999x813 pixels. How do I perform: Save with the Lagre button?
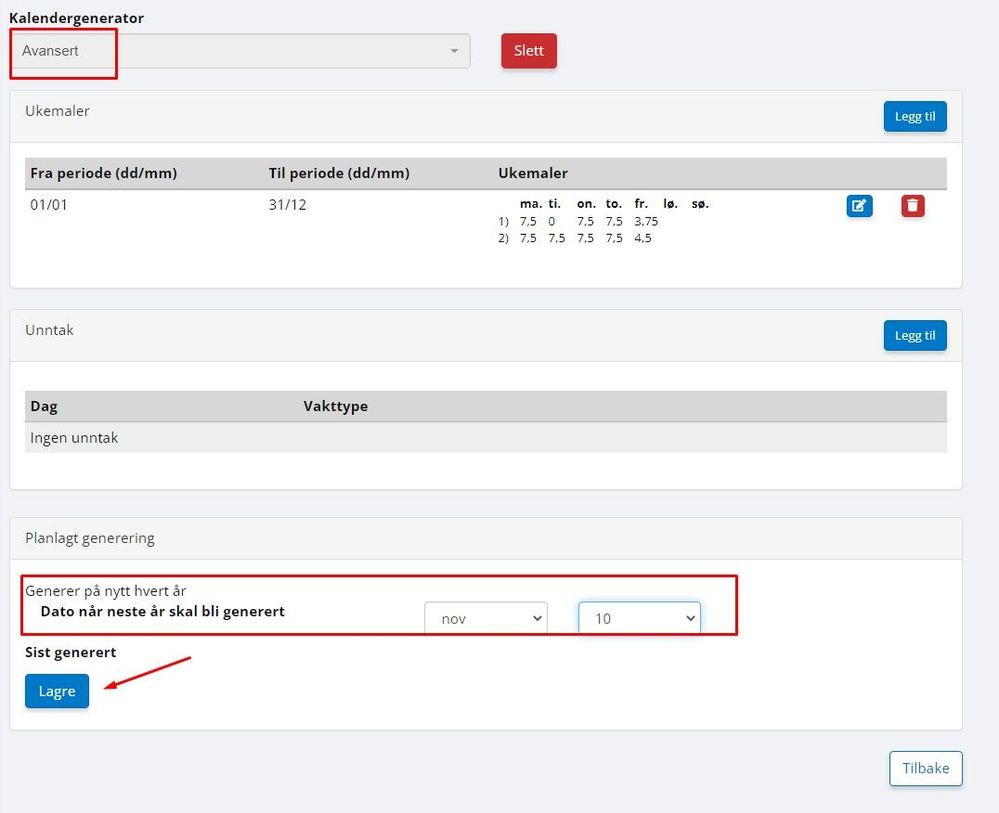coord(57,691)
